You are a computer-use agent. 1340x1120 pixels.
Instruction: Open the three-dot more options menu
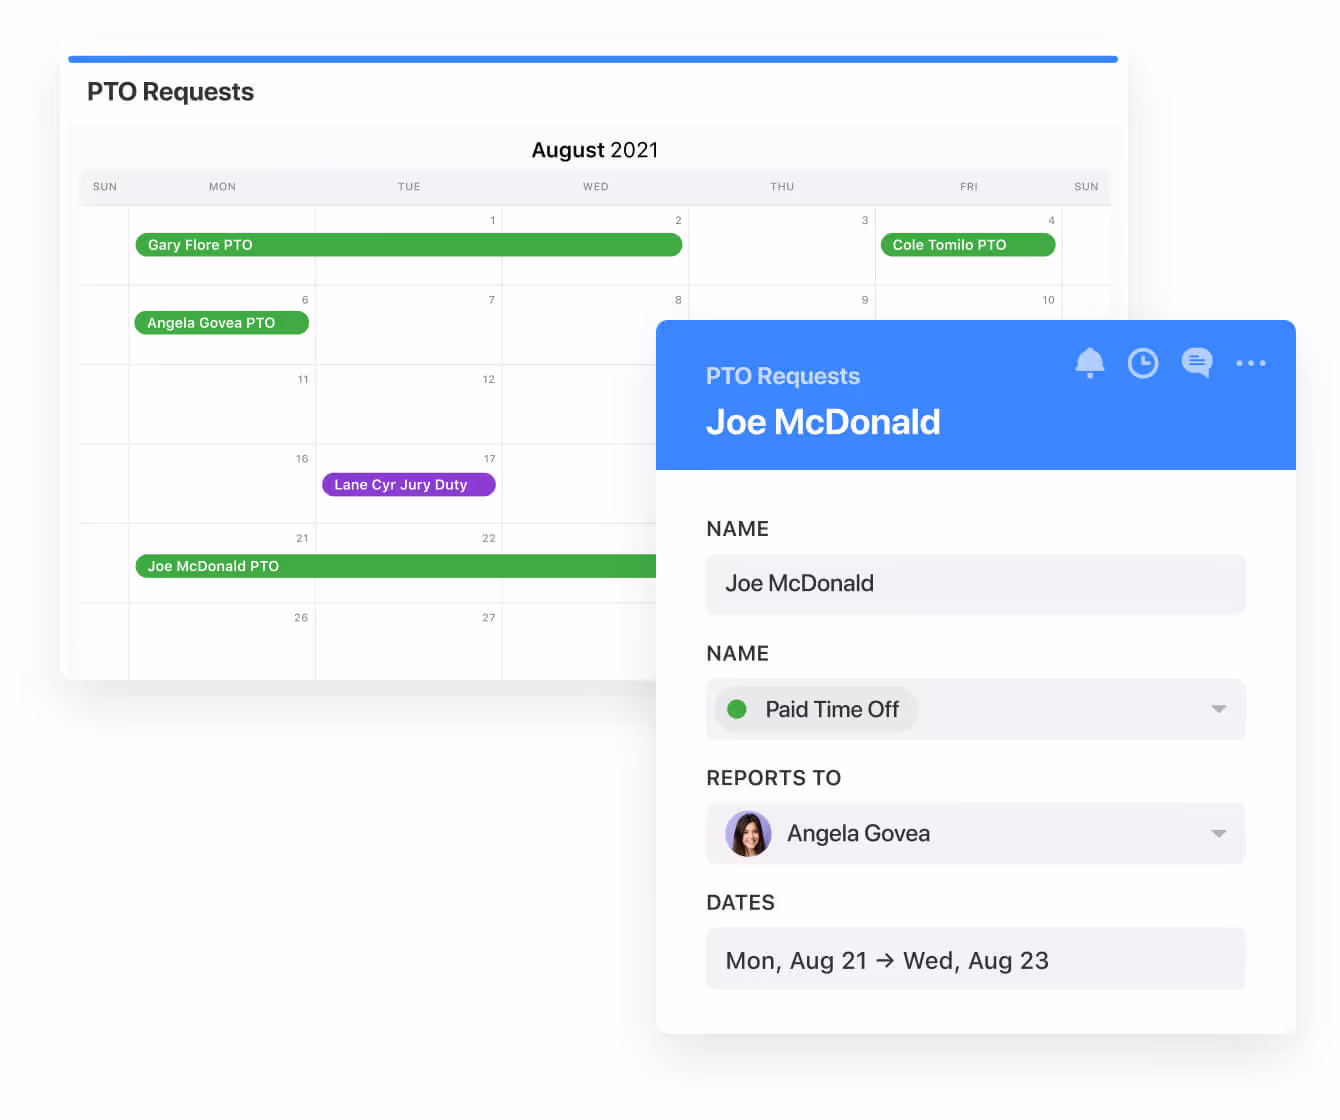1250,363
